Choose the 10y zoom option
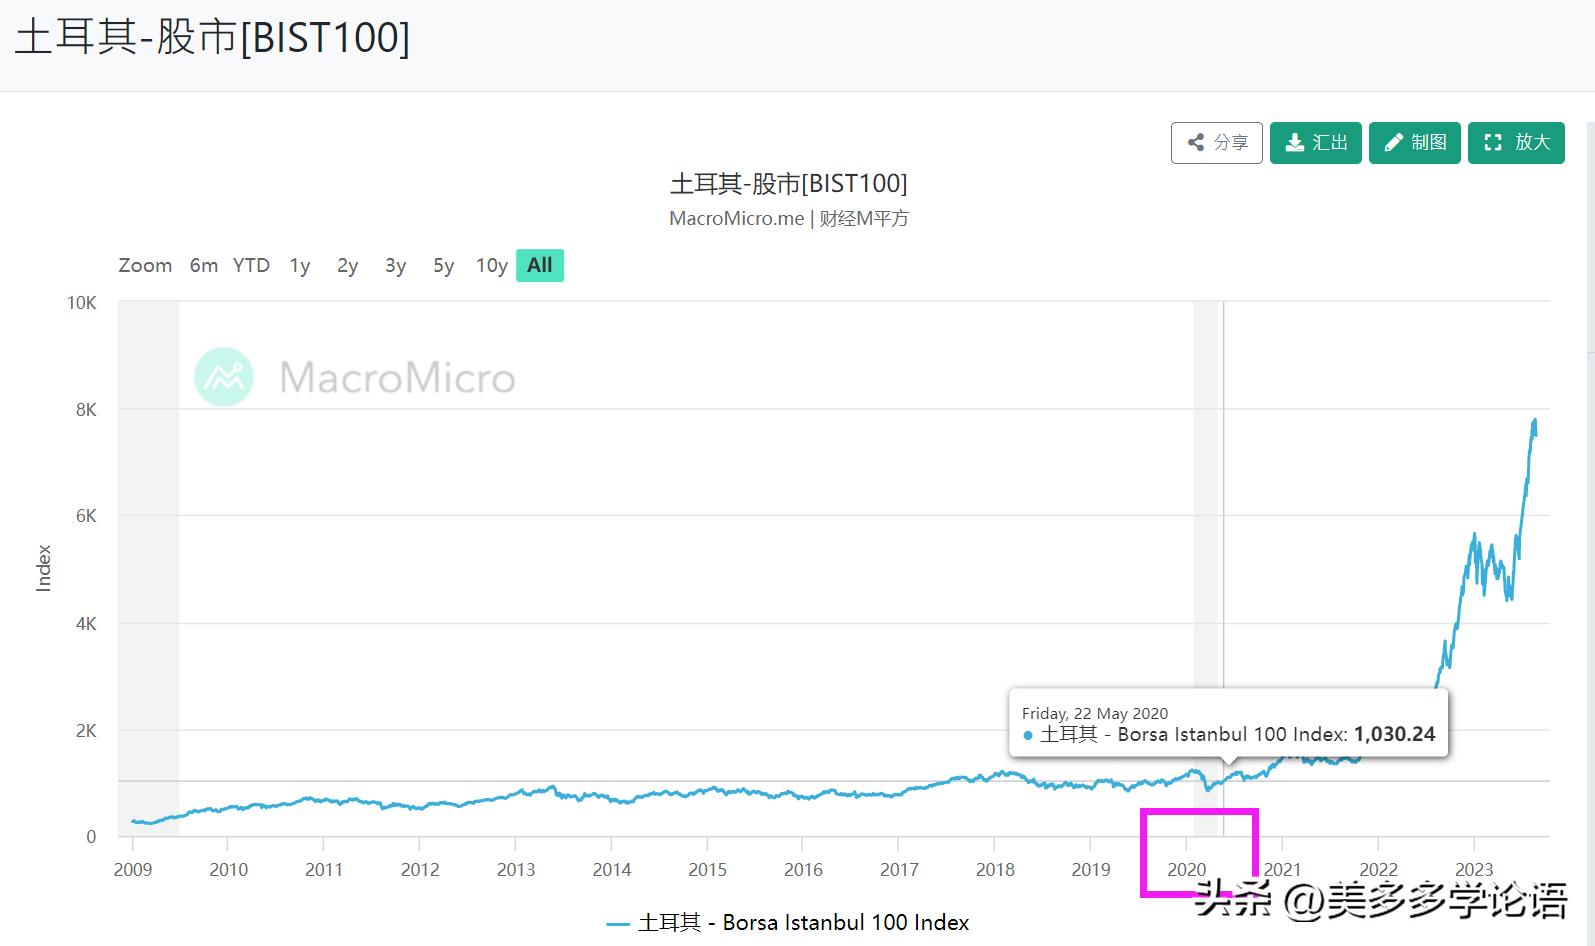Screen dimensions: 1595x946 [x=491, y=266]
